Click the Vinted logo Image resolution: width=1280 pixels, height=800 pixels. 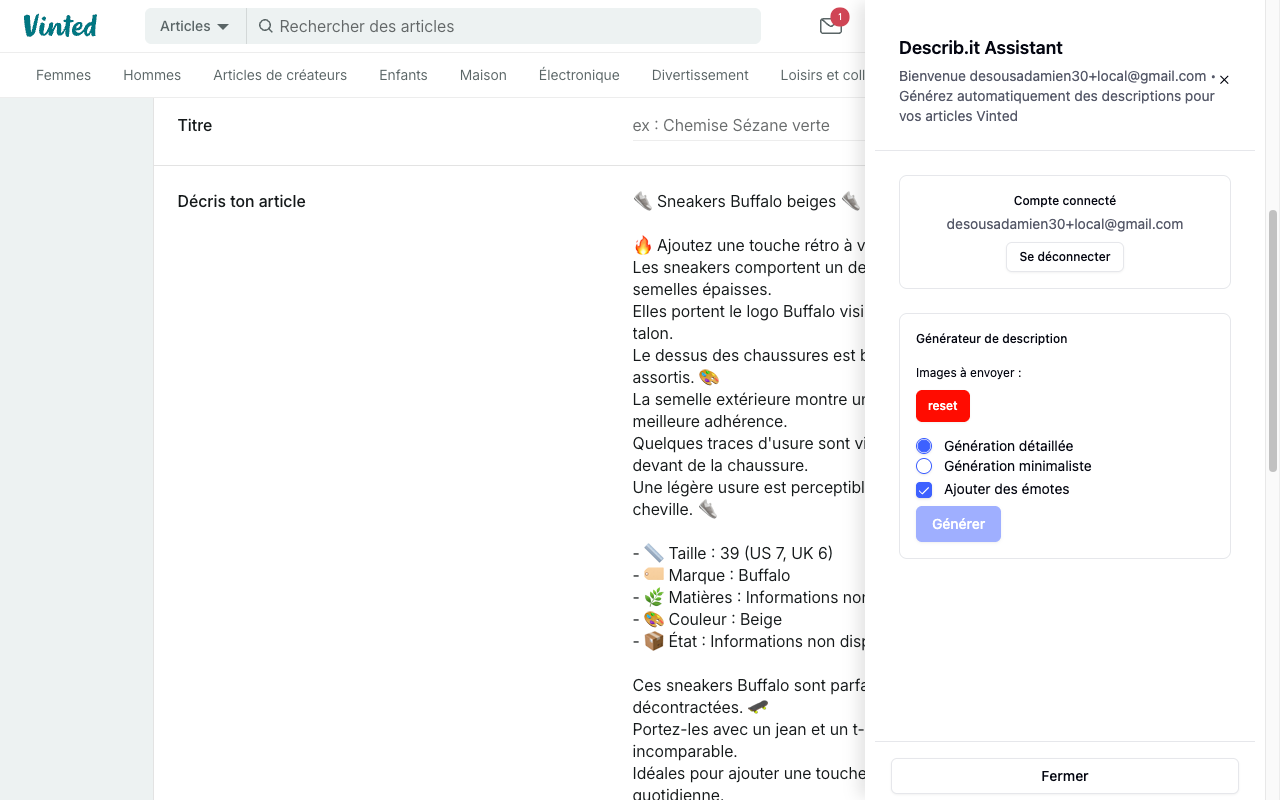[x=60, y=26]
